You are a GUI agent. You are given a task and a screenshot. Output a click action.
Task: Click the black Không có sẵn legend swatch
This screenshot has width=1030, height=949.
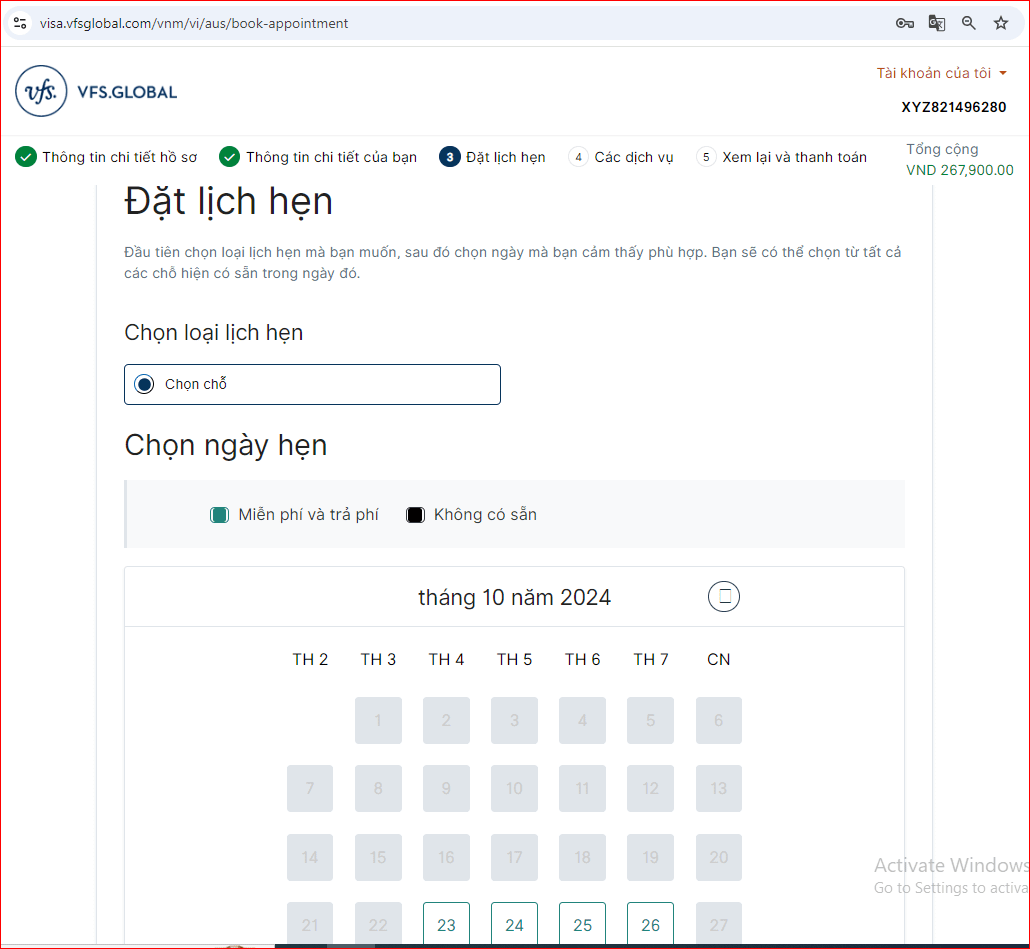coord(415,515)
